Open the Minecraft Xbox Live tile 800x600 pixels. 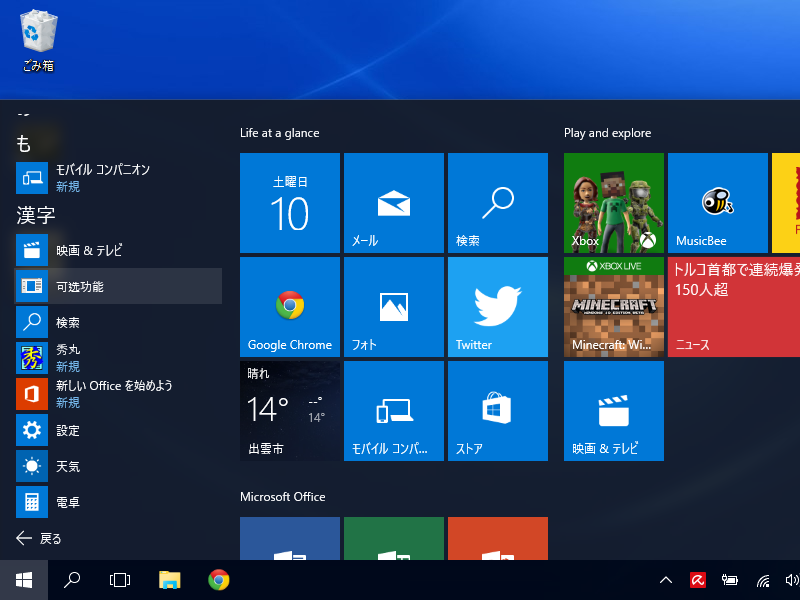point(614,307)
